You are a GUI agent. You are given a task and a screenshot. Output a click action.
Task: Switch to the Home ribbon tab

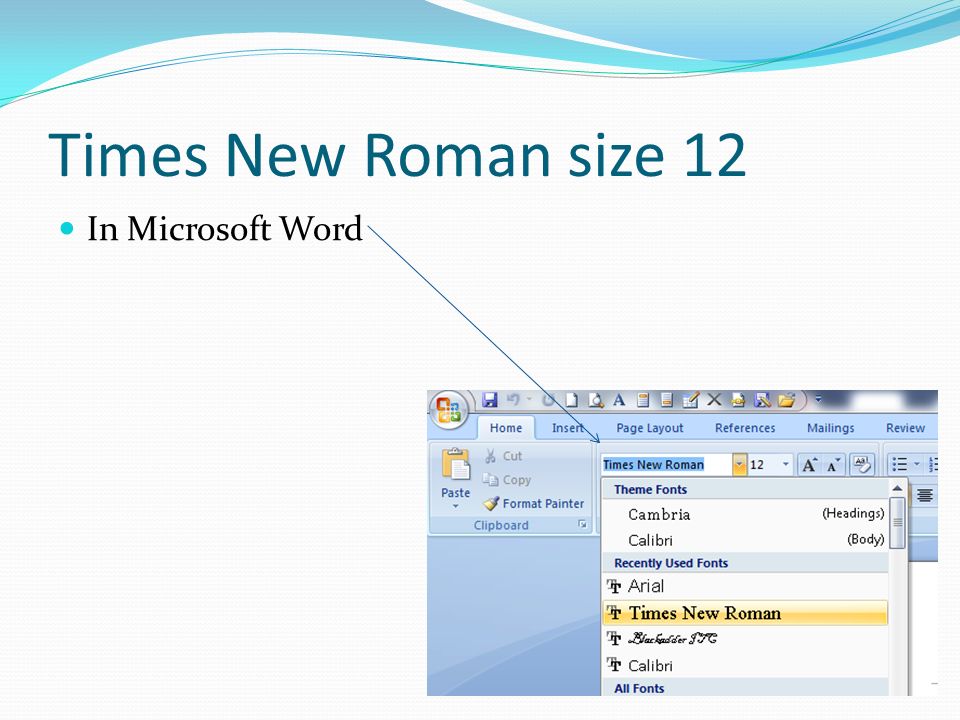pos(506,428)
